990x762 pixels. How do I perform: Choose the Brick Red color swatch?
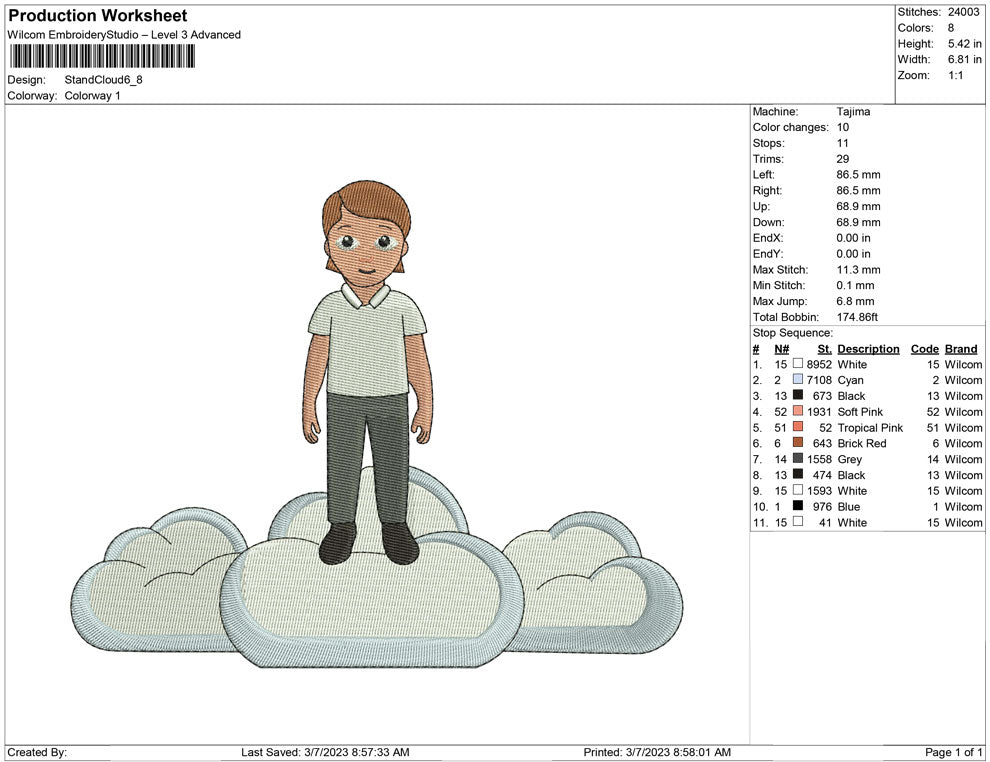(797, 443)
